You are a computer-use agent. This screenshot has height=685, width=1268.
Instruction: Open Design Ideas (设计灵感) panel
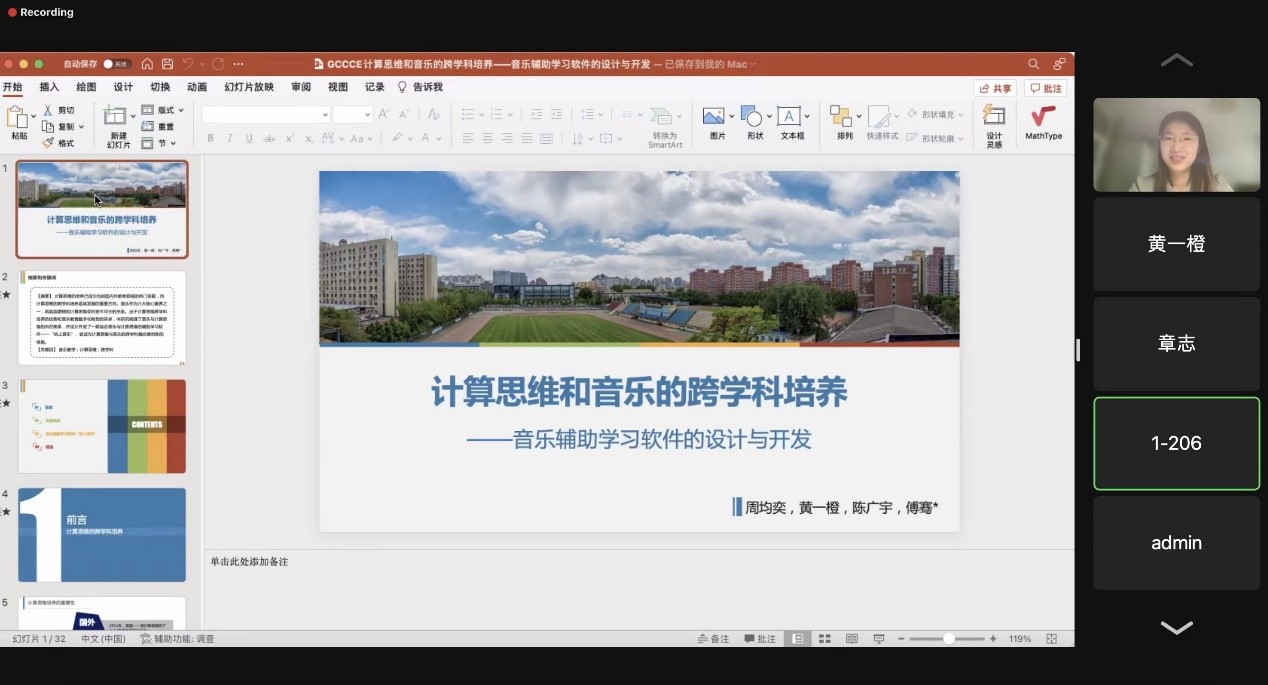pos(993,124)
